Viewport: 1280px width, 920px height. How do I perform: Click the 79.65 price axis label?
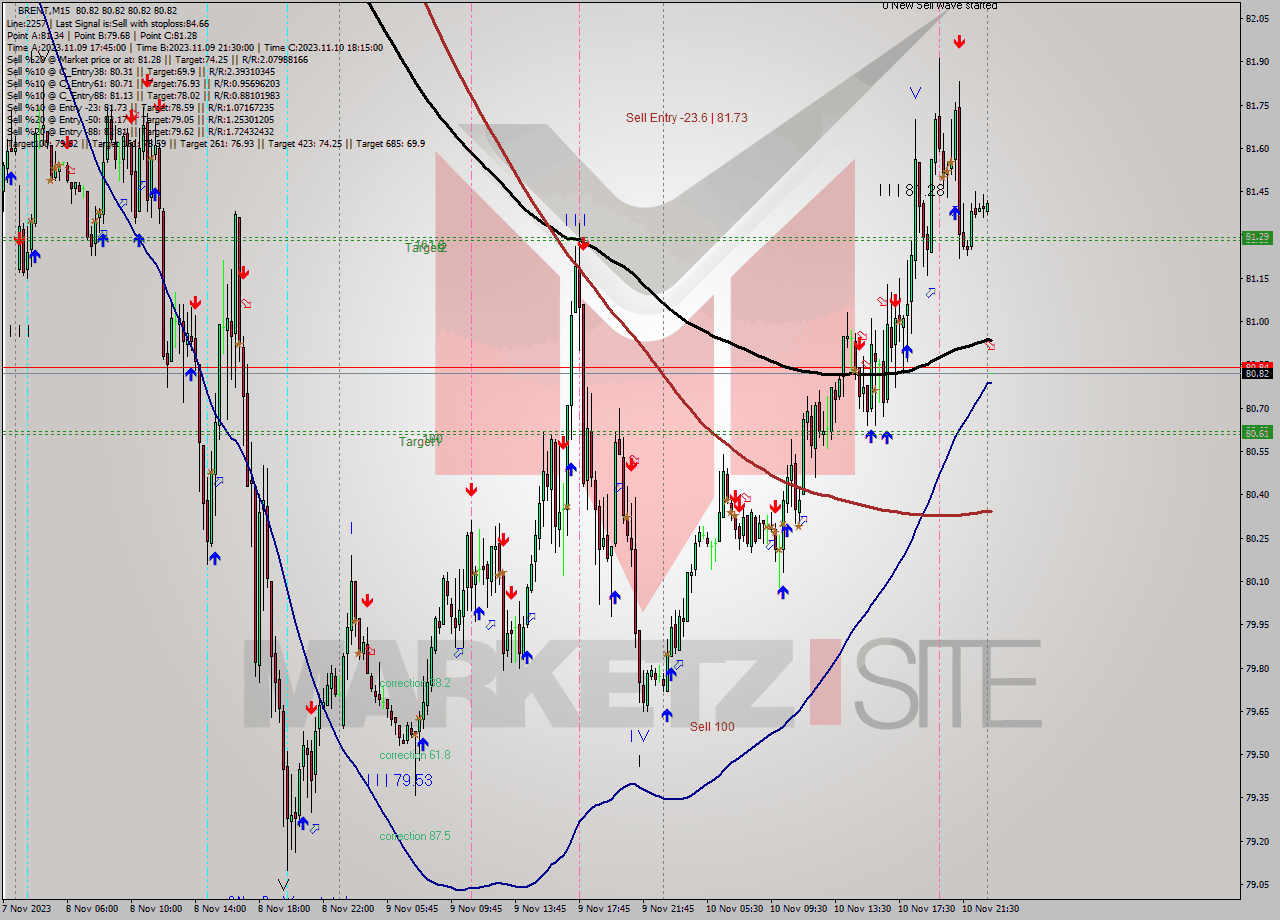pos(1257,711)
